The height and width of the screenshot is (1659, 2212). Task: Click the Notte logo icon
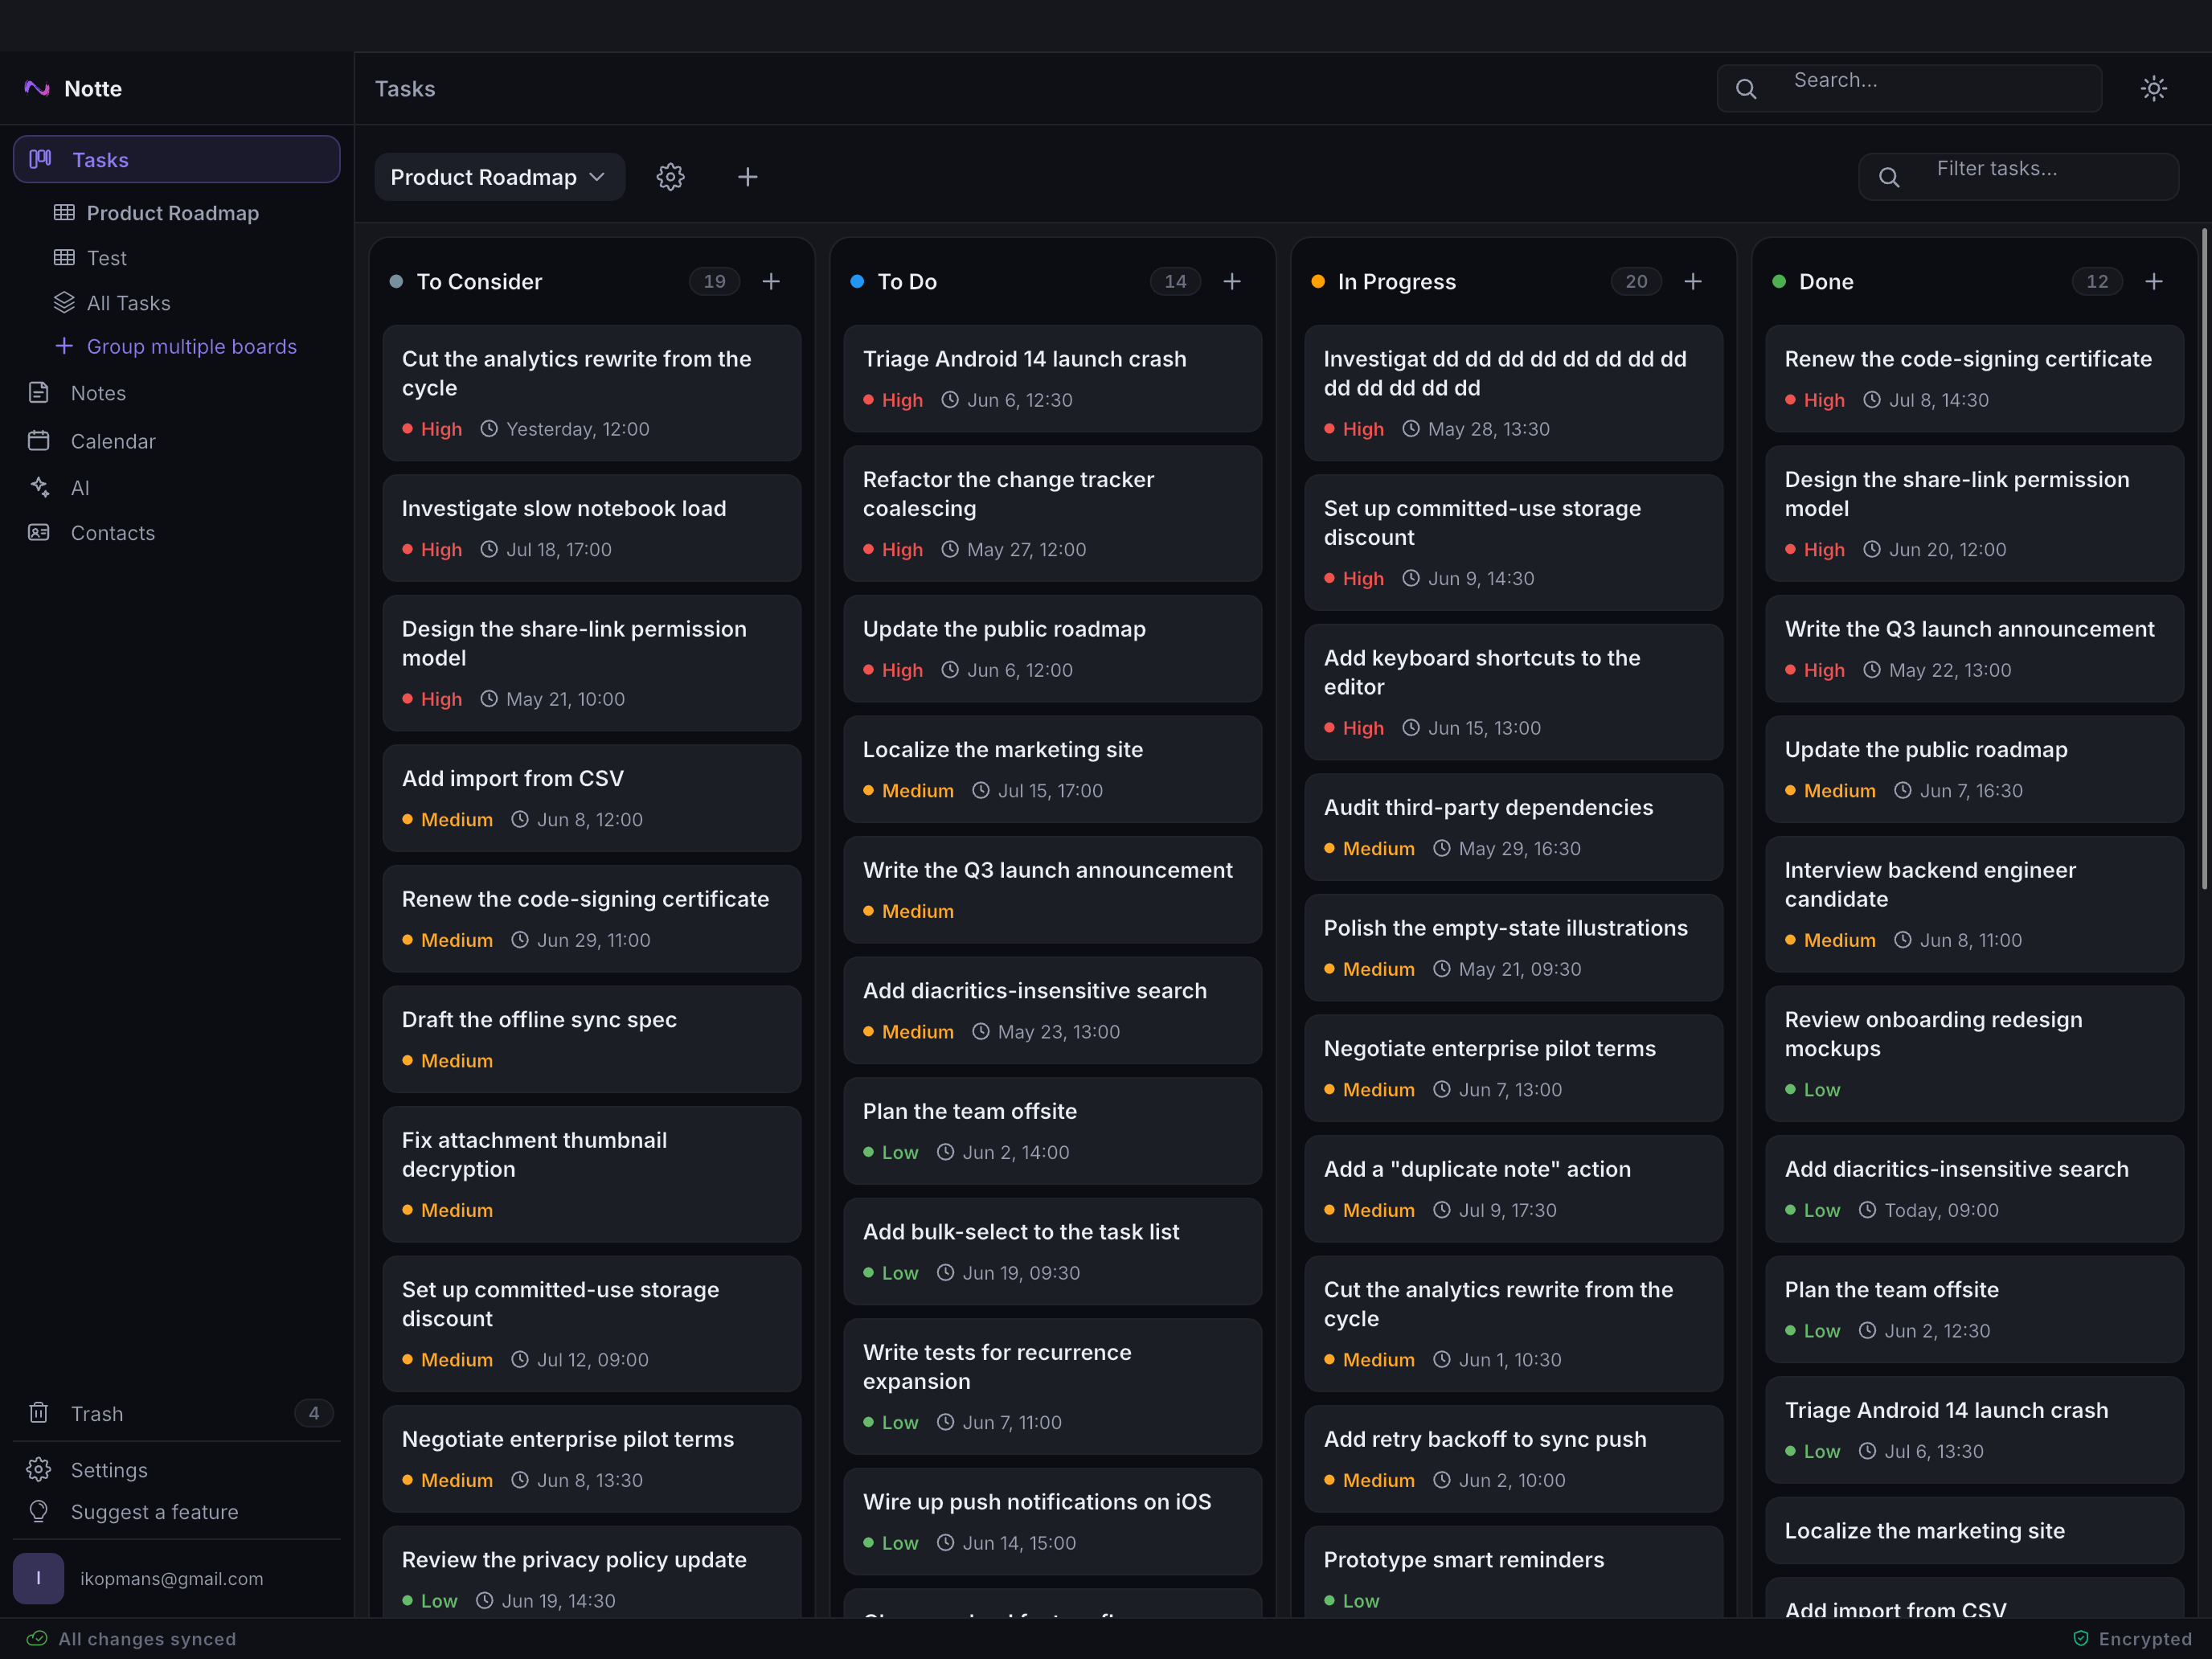click(x=37, y=89)
